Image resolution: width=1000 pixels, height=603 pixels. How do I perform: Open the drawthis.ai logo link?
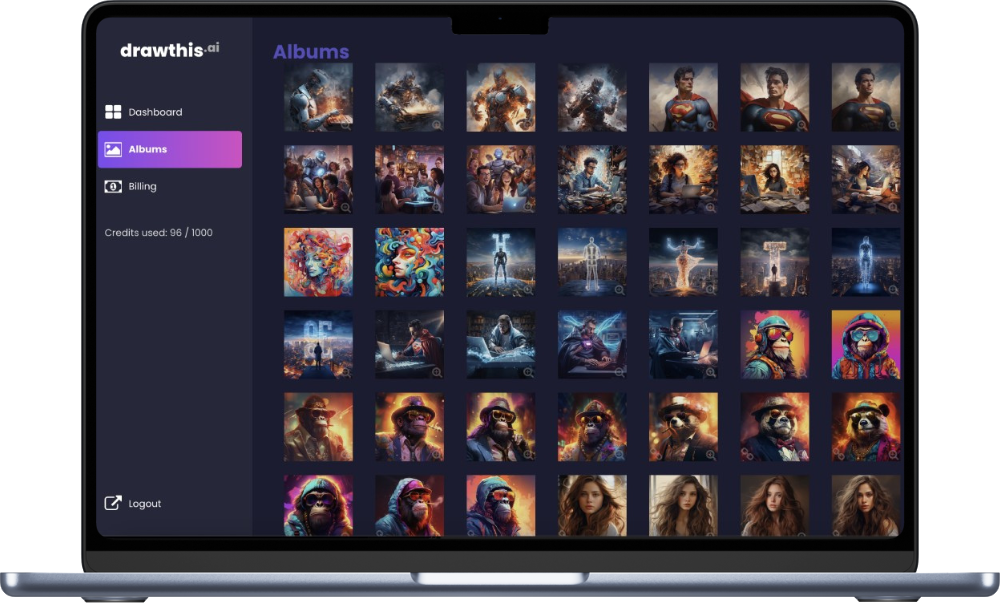point(170,50)
